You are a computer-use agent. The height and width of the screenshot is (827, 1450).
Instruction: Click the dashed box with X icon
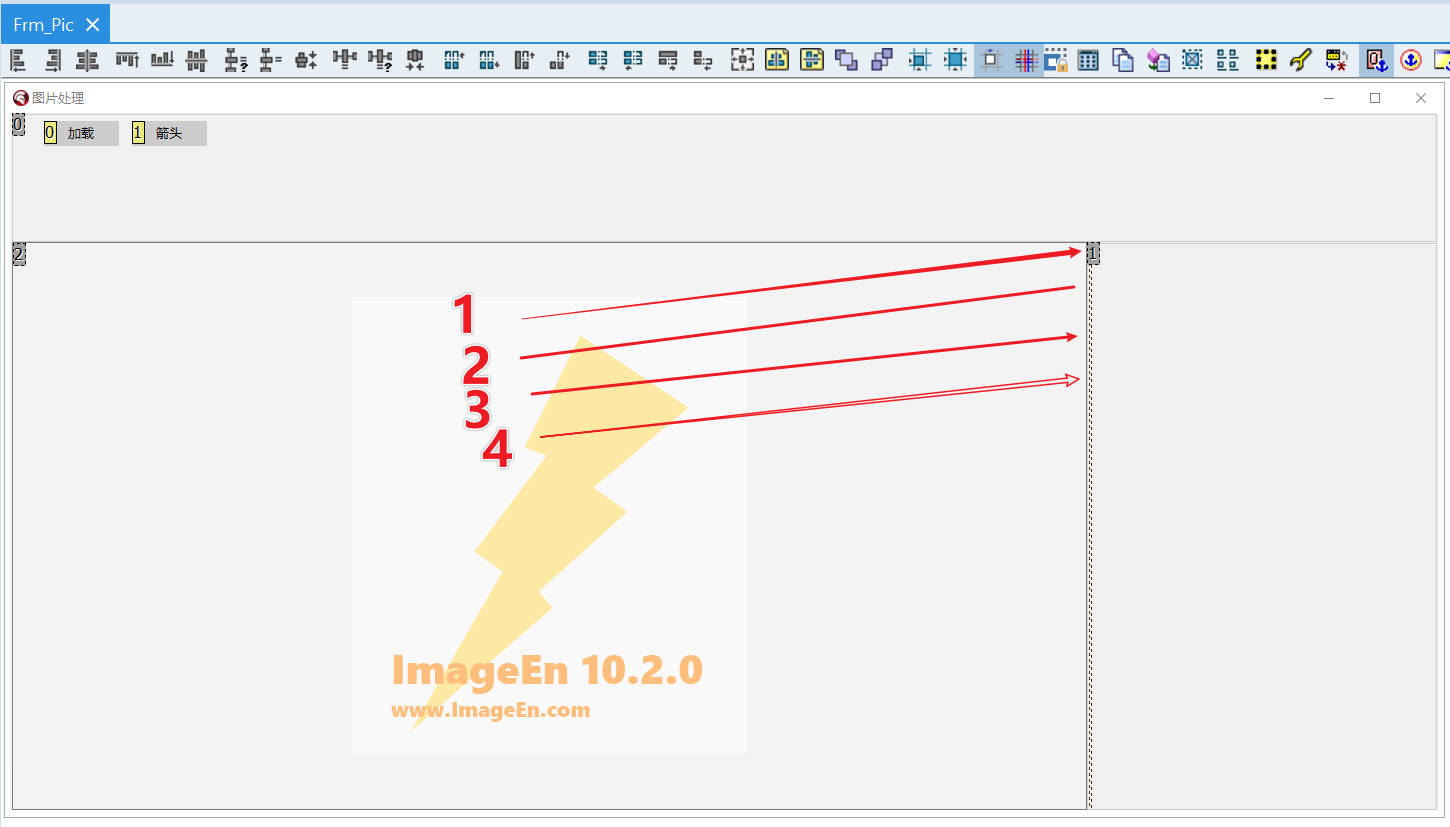[1192, 61]
